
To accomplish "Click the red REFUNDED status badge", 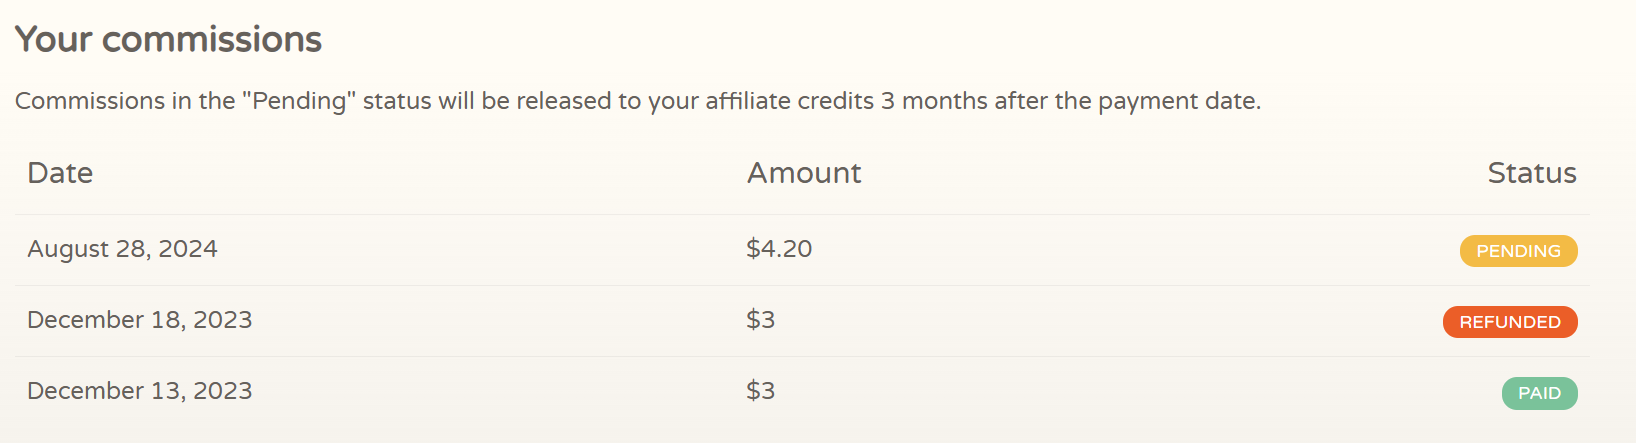I will pos(1510,322).
